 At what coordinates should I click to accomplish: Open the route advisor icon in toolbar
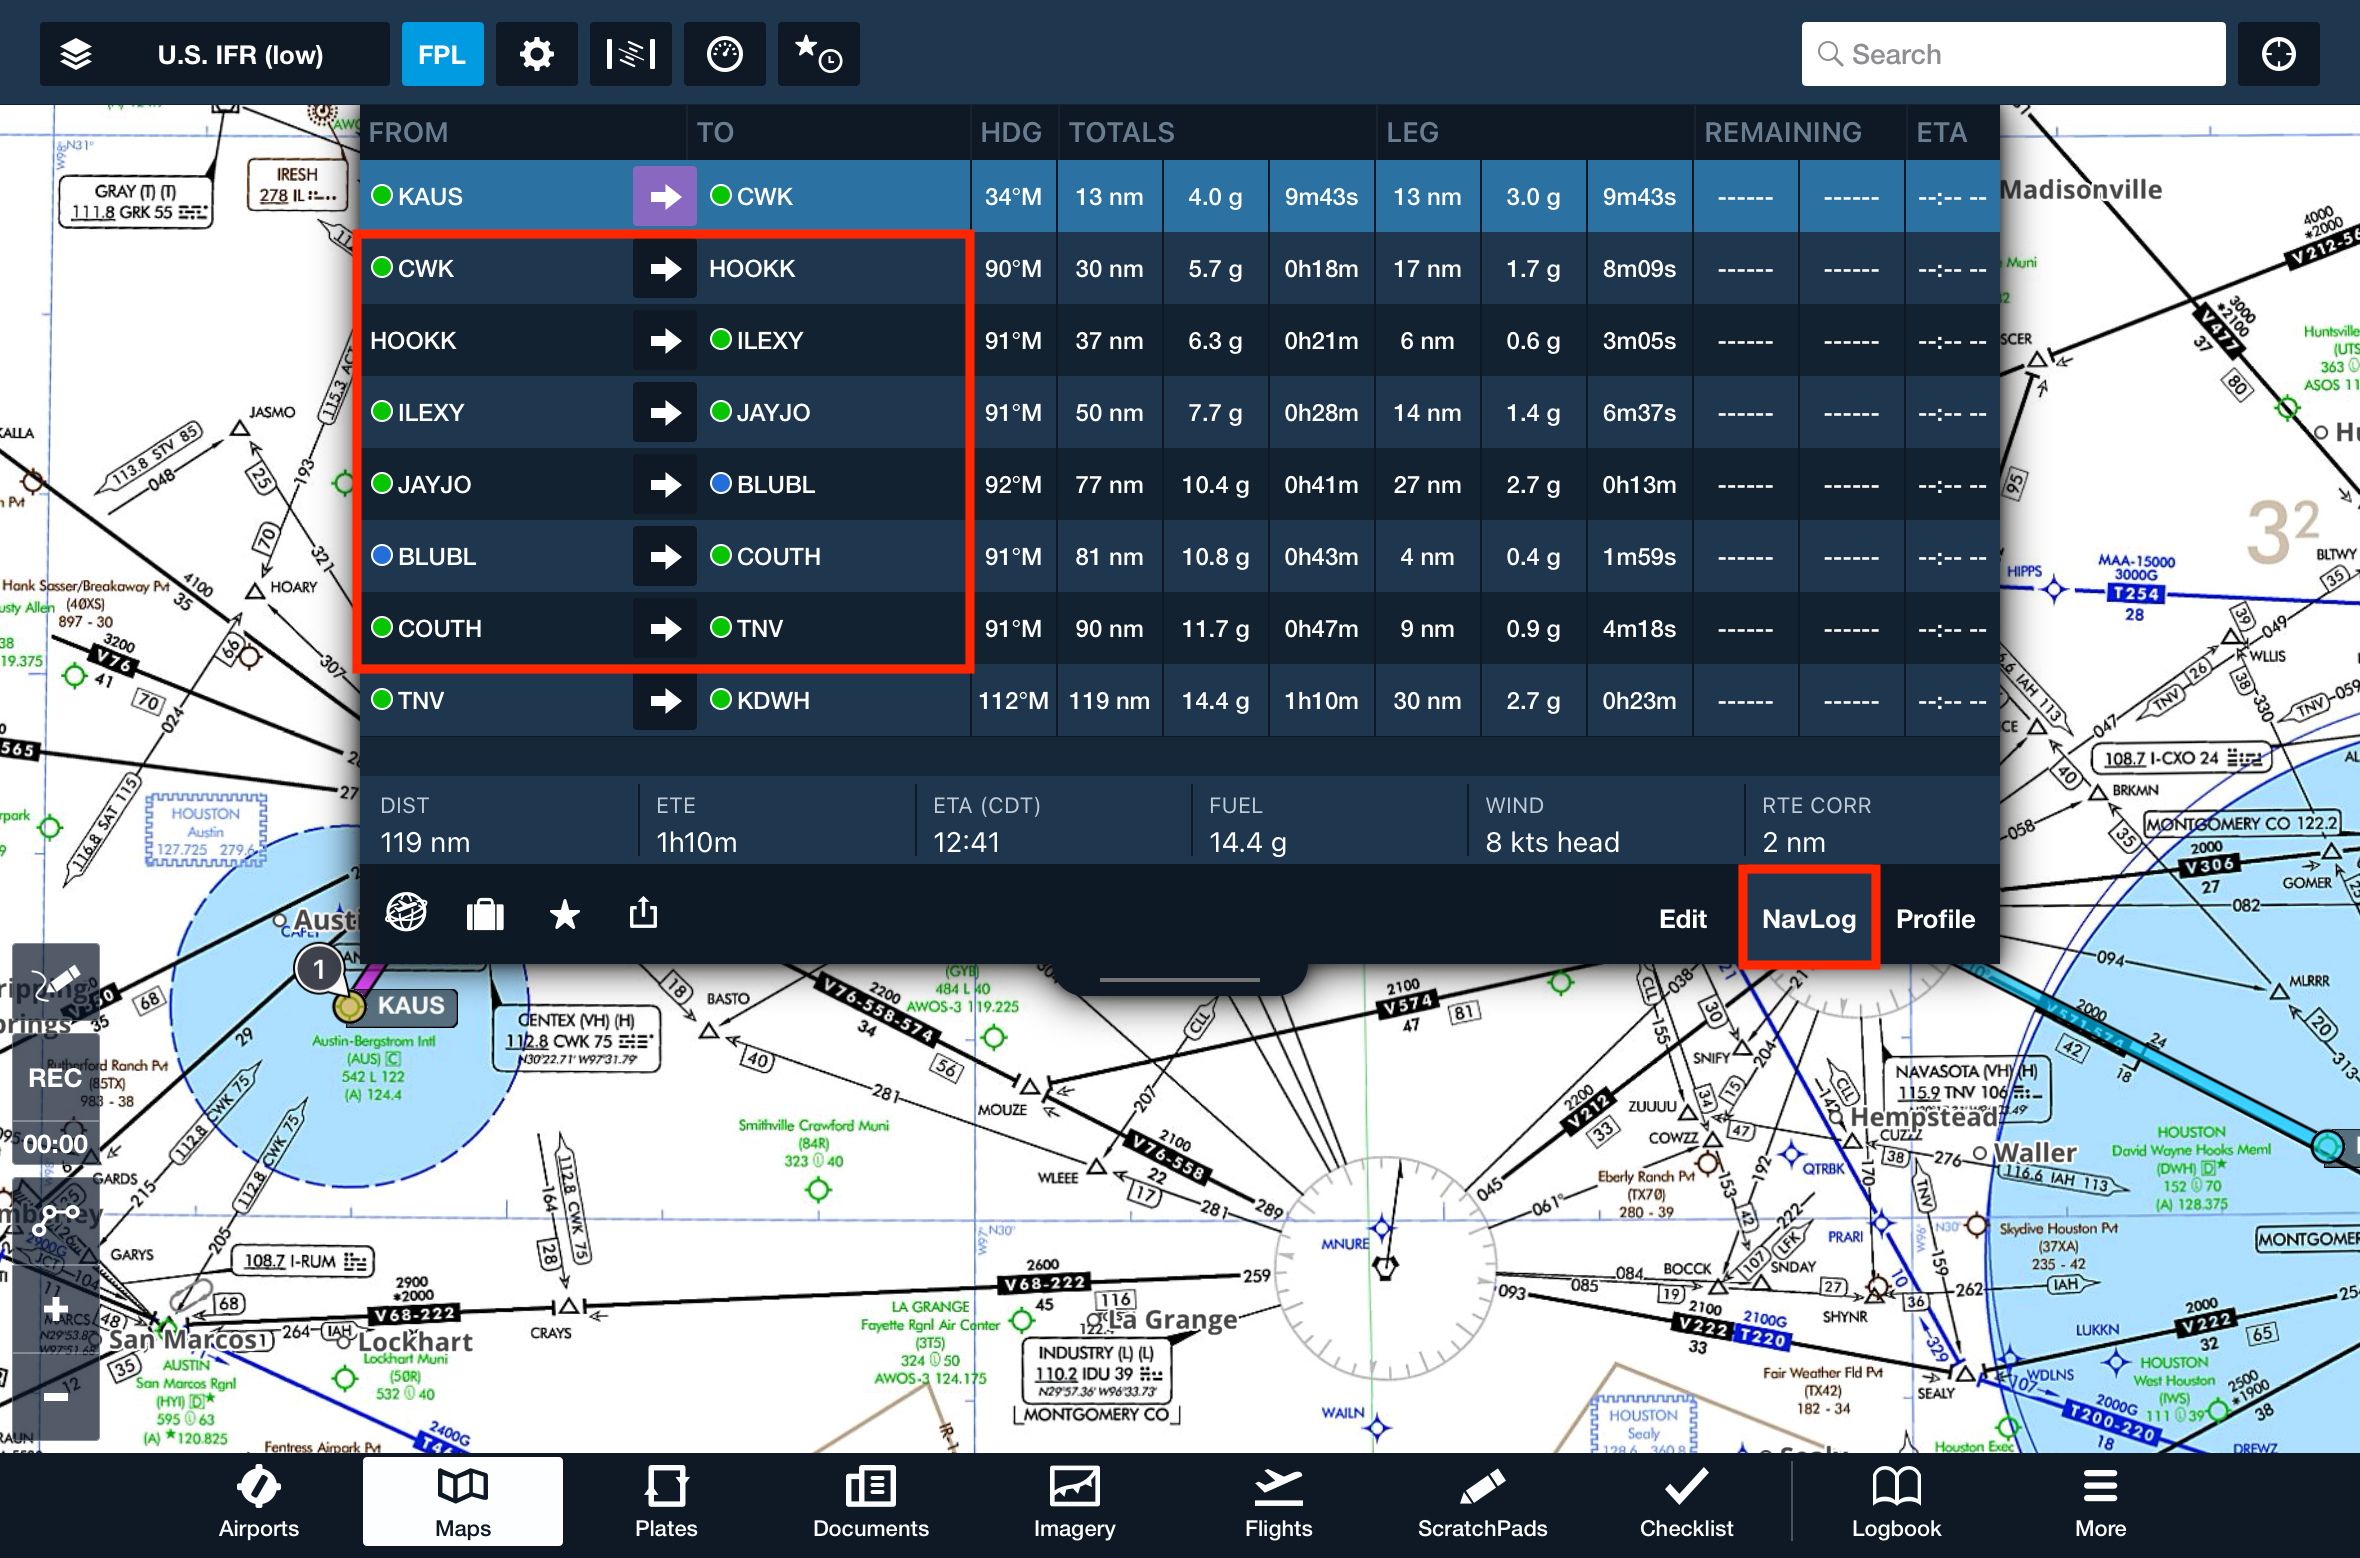(631, 54)
